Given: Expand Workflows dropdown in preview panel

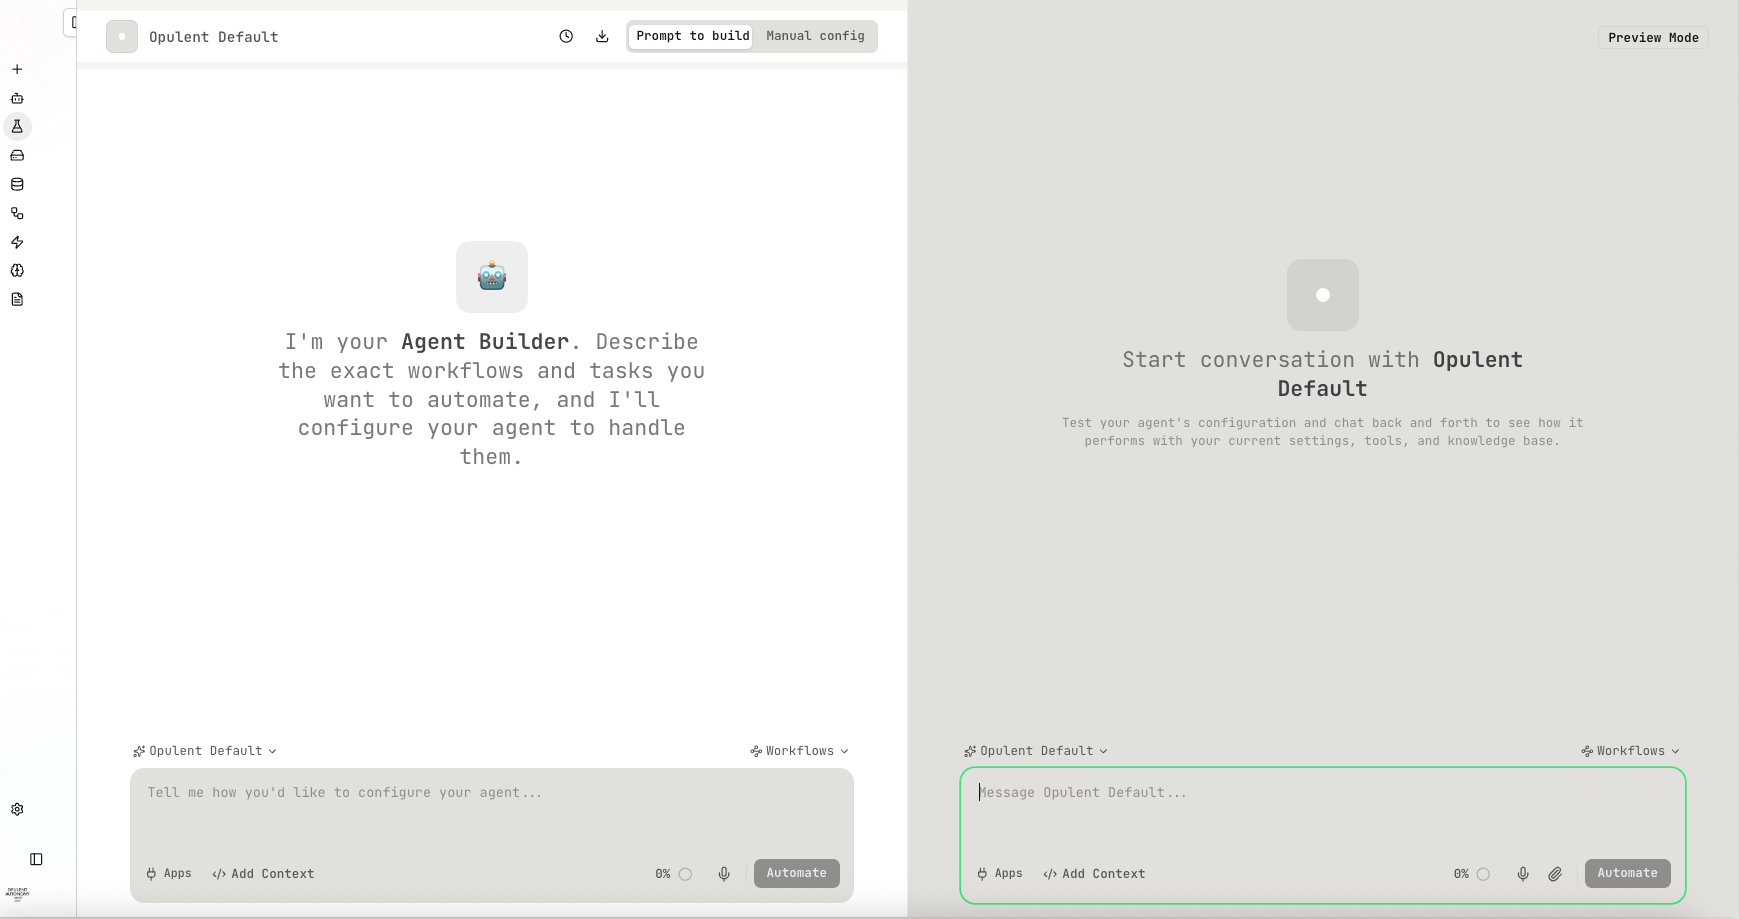Looking at the screenshot, I should [x=1630, y=750].
